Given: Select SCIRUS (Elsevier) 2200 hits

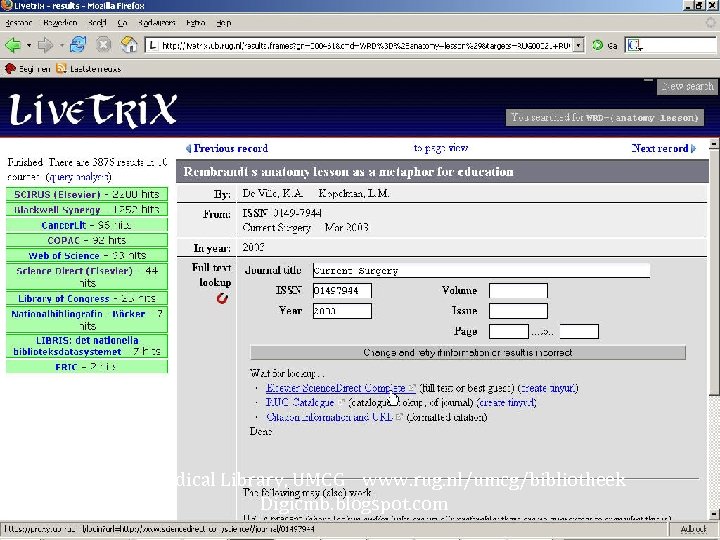Looking at the screenshot, I should [87, 194].
